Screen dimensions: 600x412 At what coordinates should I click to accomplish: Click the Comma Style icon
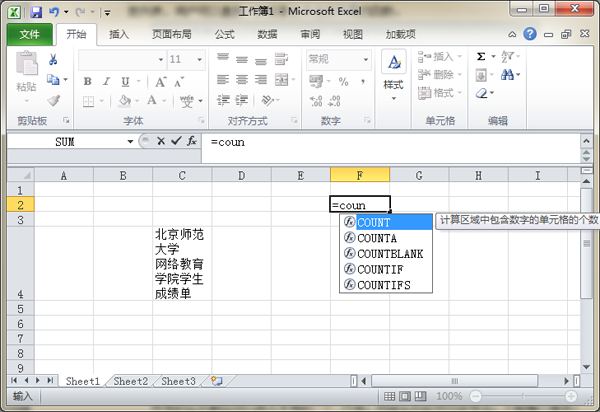point(362,81)
